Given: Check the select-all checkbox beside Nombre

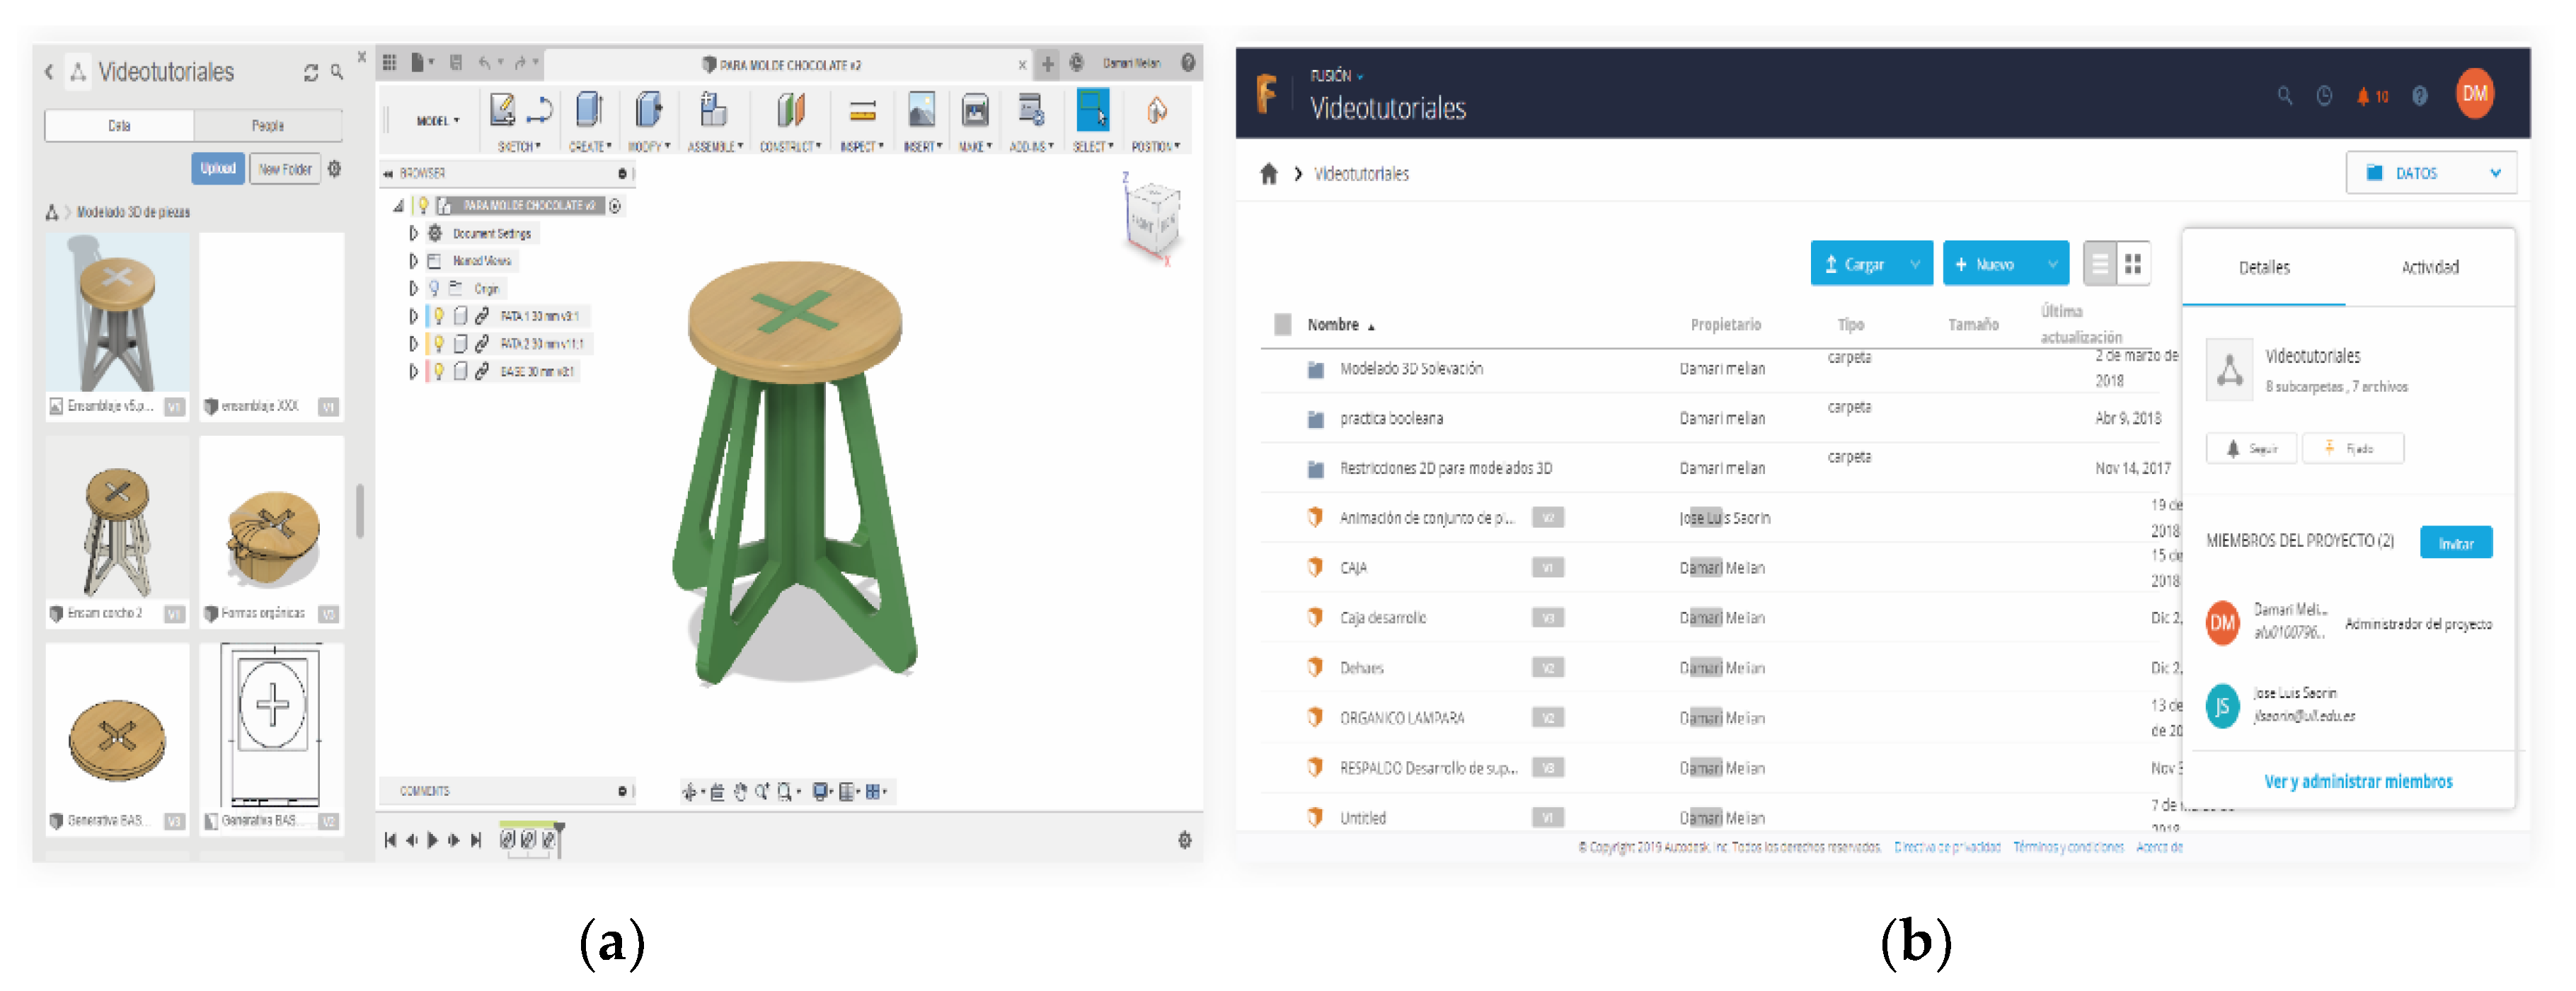Looking at the screenshot, I should (1283, 324).
